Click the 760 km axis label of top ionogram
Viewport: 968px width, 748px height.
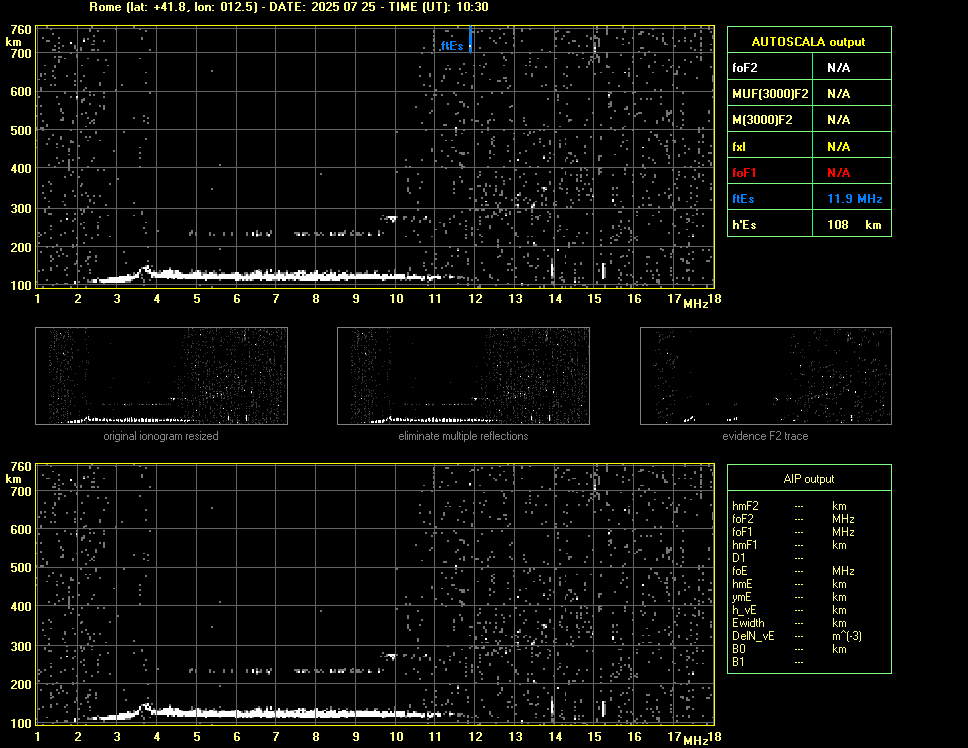tap(20, 30)
